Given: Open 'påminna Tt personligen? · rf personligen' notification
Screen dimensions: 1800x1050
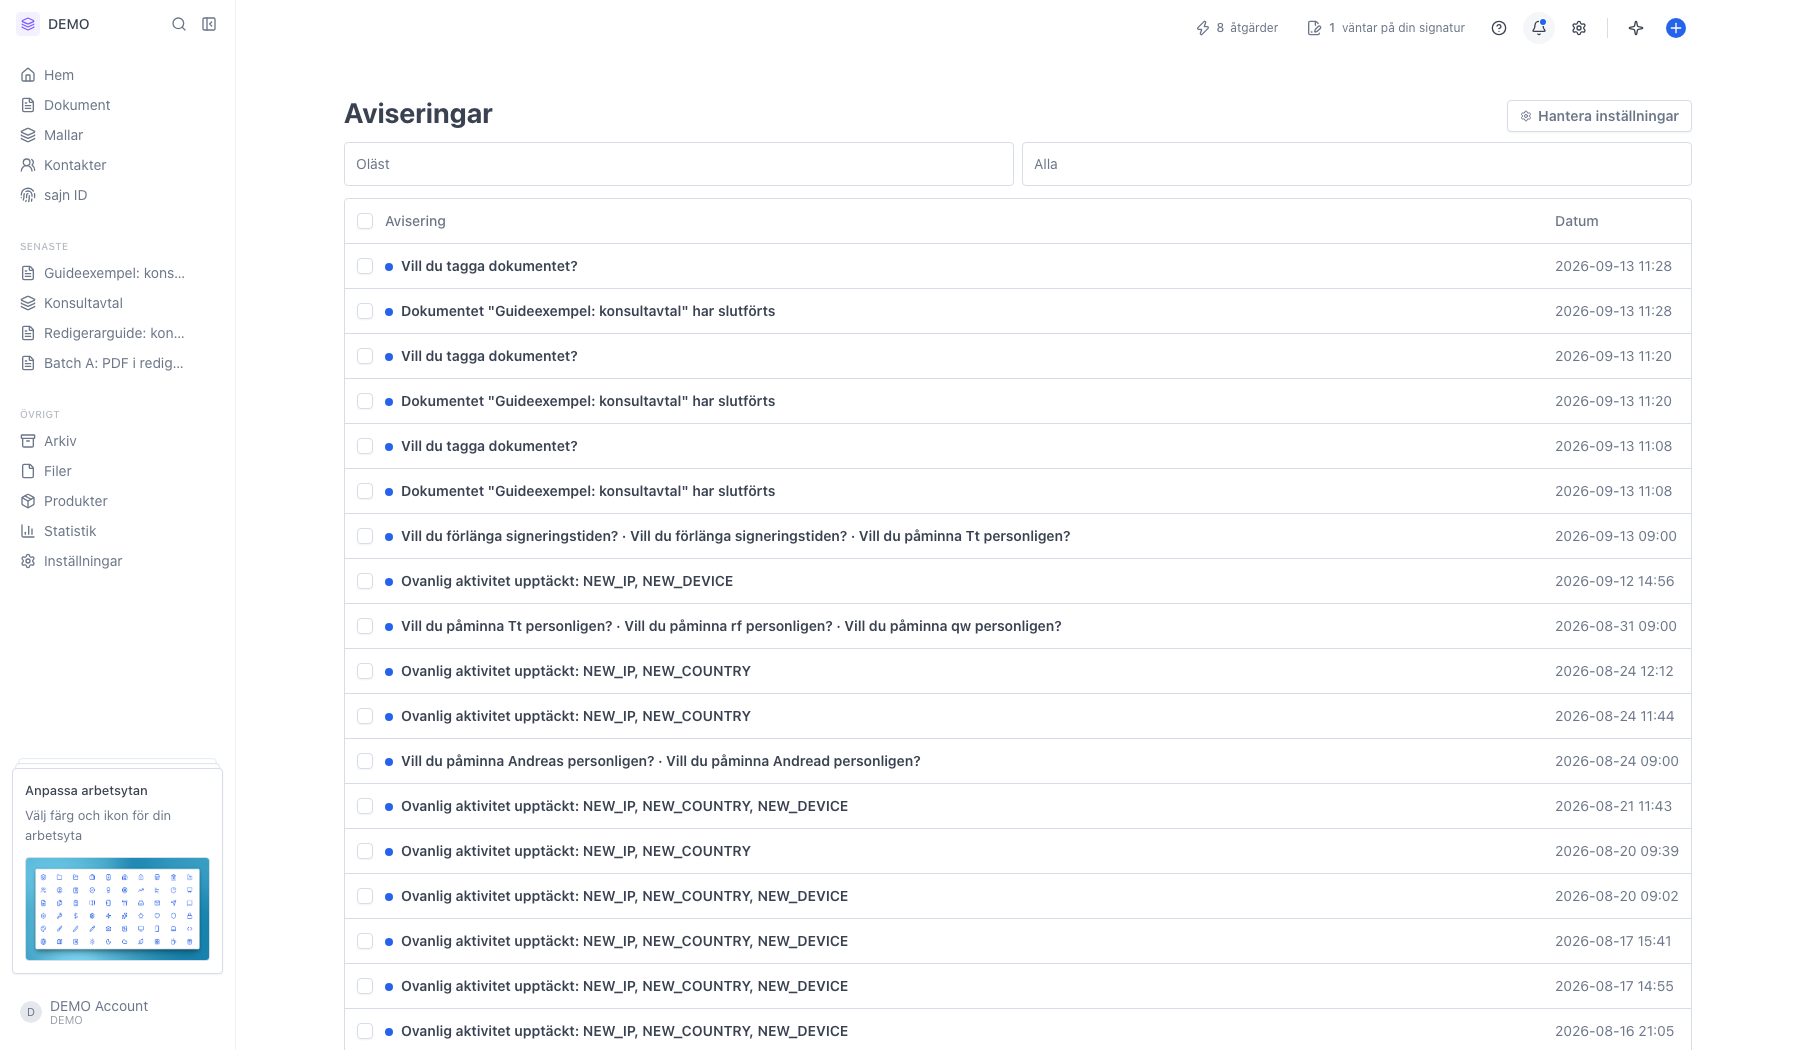Looking at the screenshot, I should [x=731, y=626].
